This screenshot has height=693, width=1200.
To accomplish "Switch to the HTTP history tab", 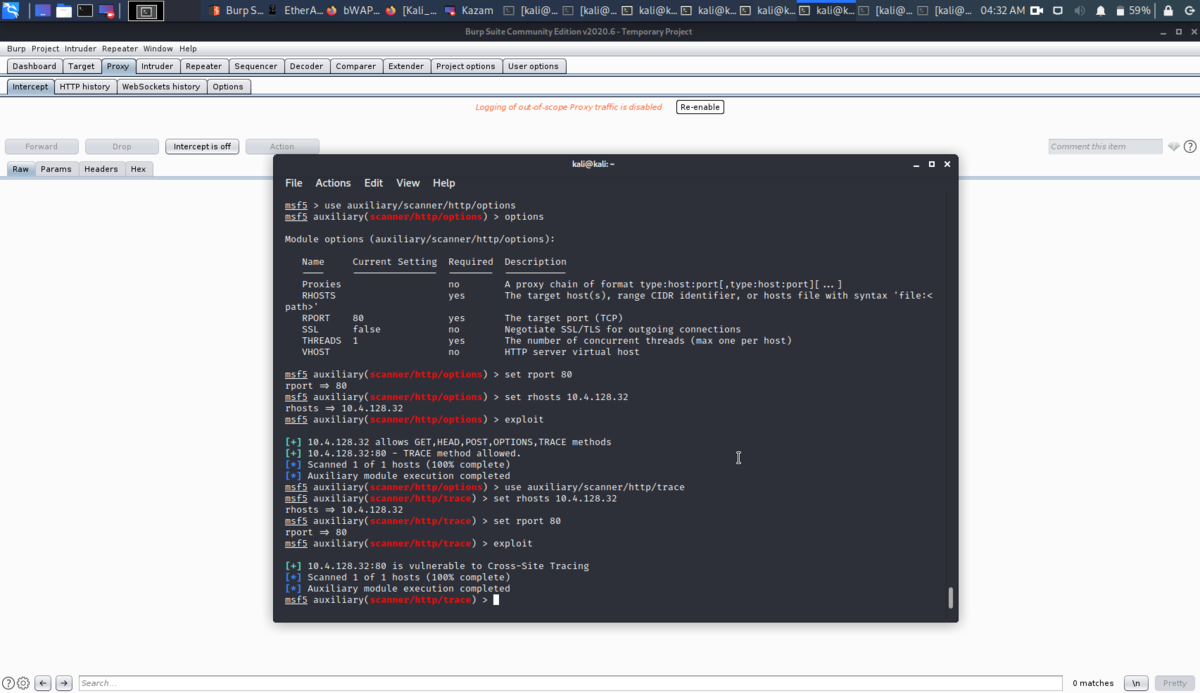I will [x=85, y=87].
